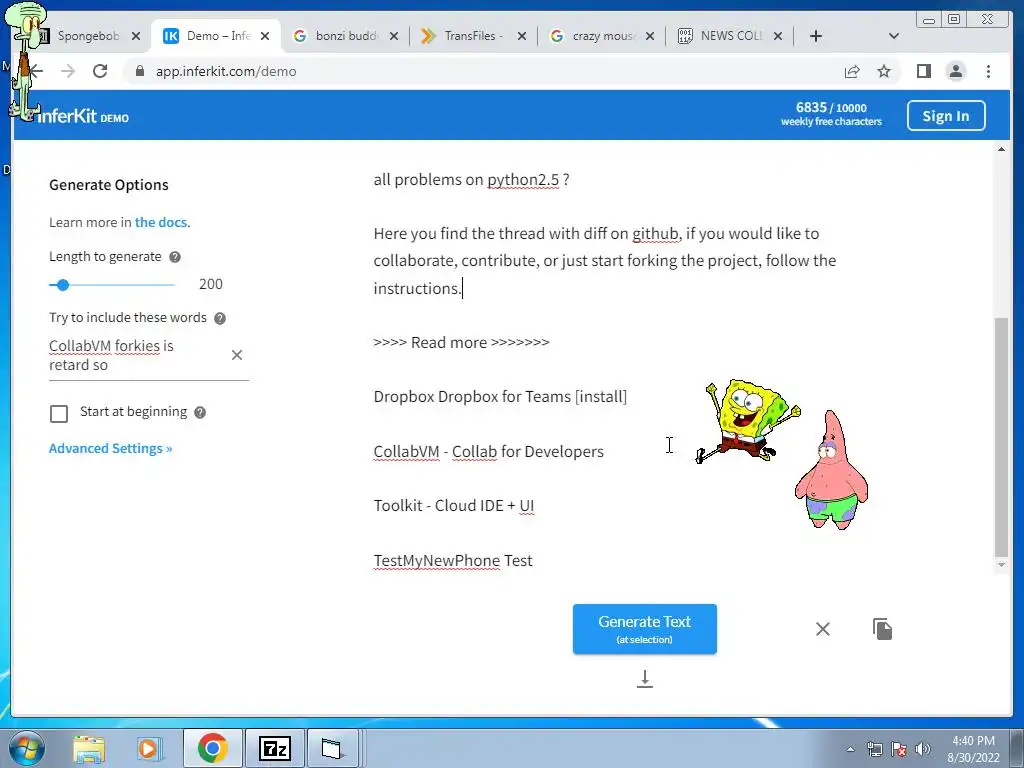Click the editor vertical scrollbar thumb
Screen dimensions: 1024x768
(x=1001, y=436)
